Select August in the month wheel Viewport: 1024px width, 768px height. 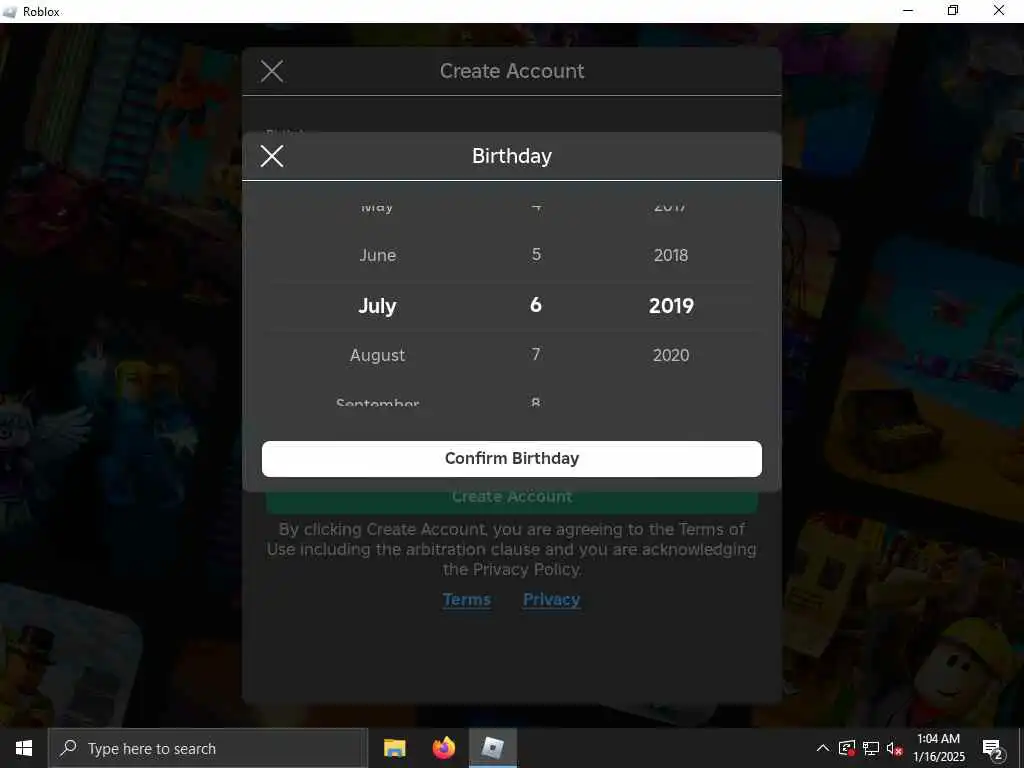tap(377, 355)
